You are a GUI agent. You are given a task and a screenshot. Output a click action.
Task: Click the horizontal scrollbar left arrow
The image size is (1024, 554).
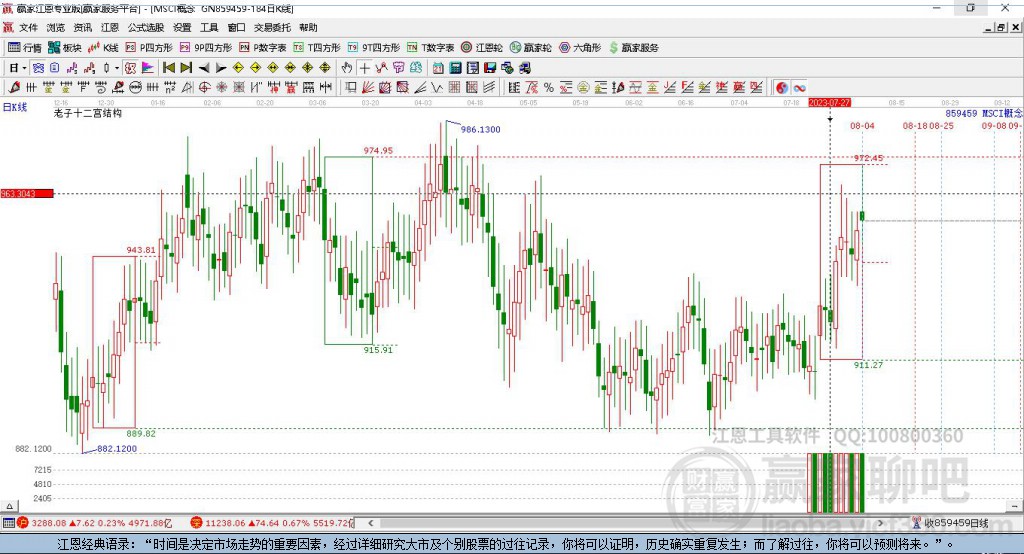[371, 523]
